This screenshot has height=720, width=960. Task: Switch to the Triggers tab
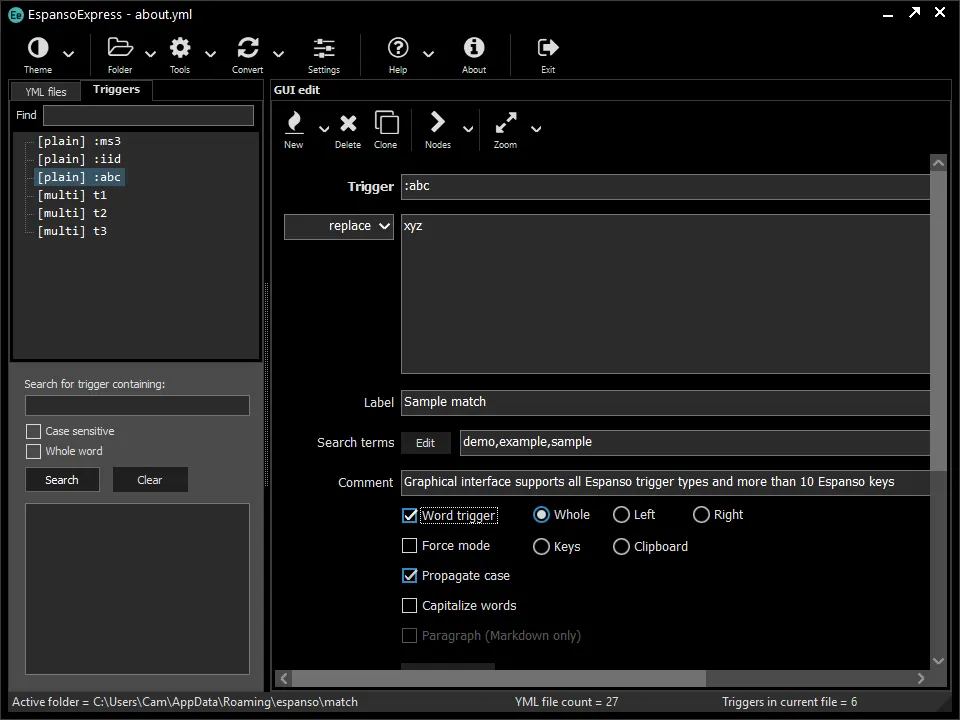click(116, 89)
